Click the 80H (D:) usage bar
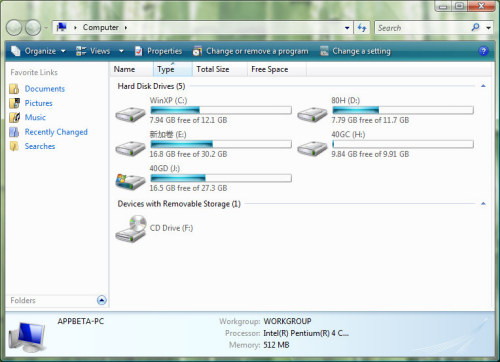Viewport: 500px width, 362px height. 403,110
